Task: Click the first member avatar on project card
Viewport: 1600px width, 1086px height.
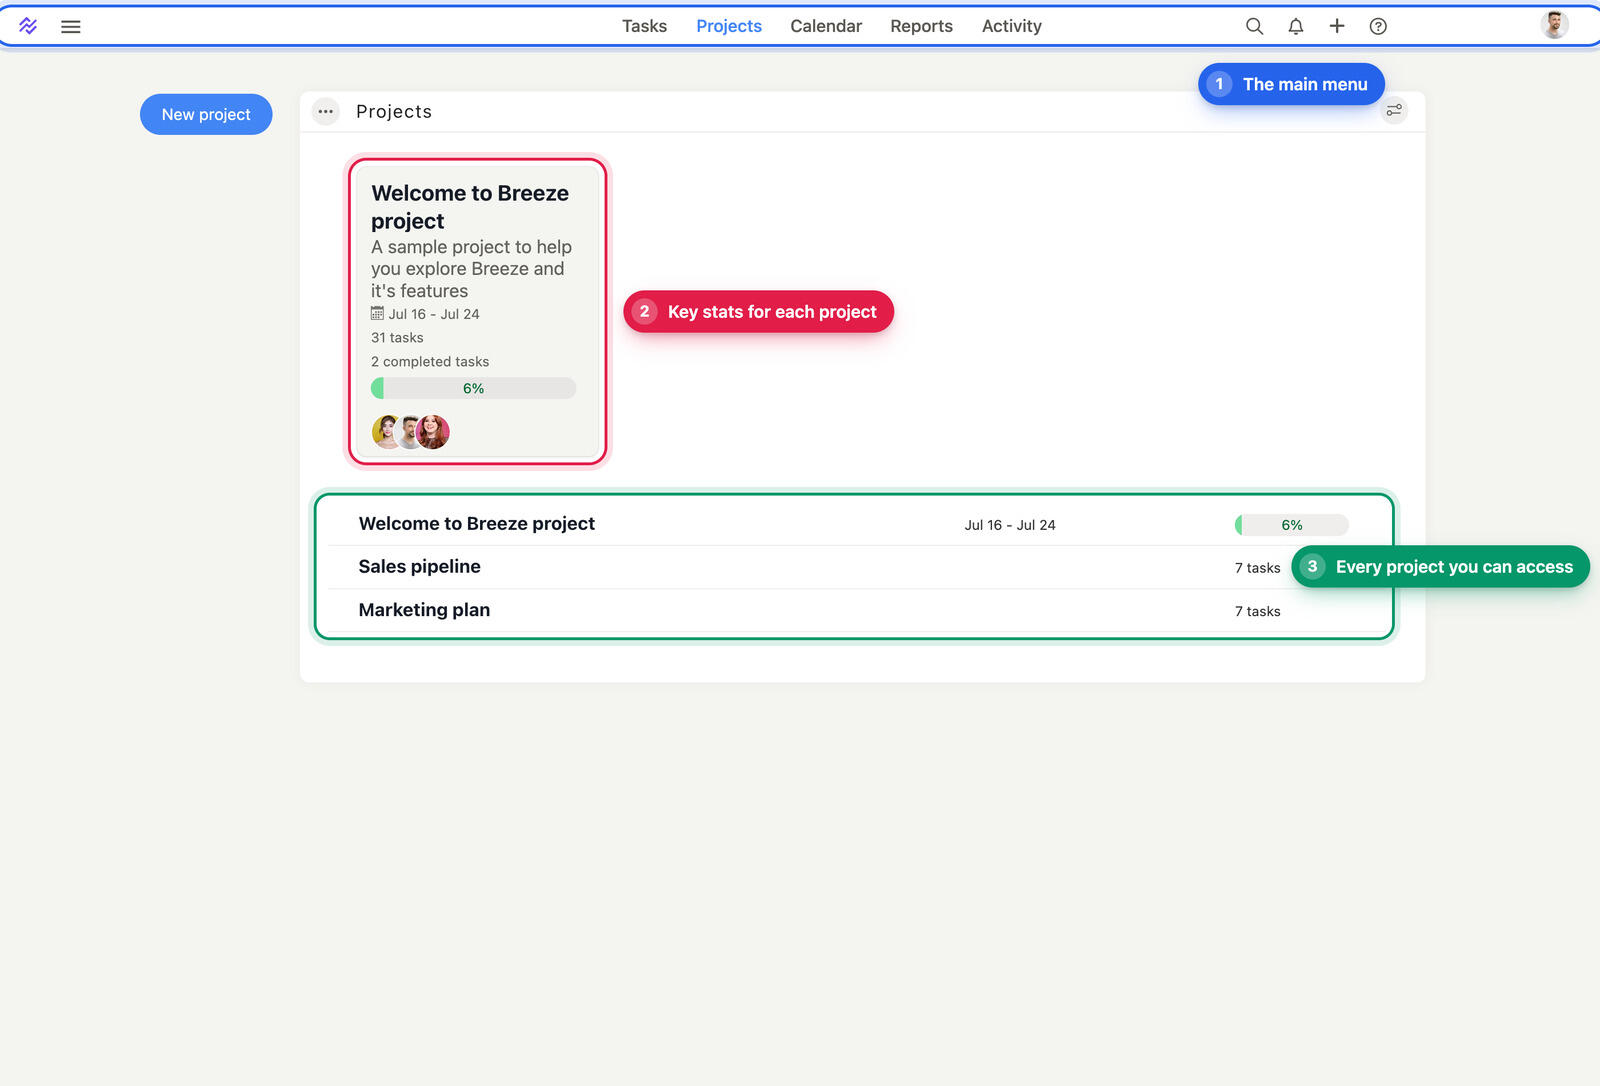Action: [386, 432]
